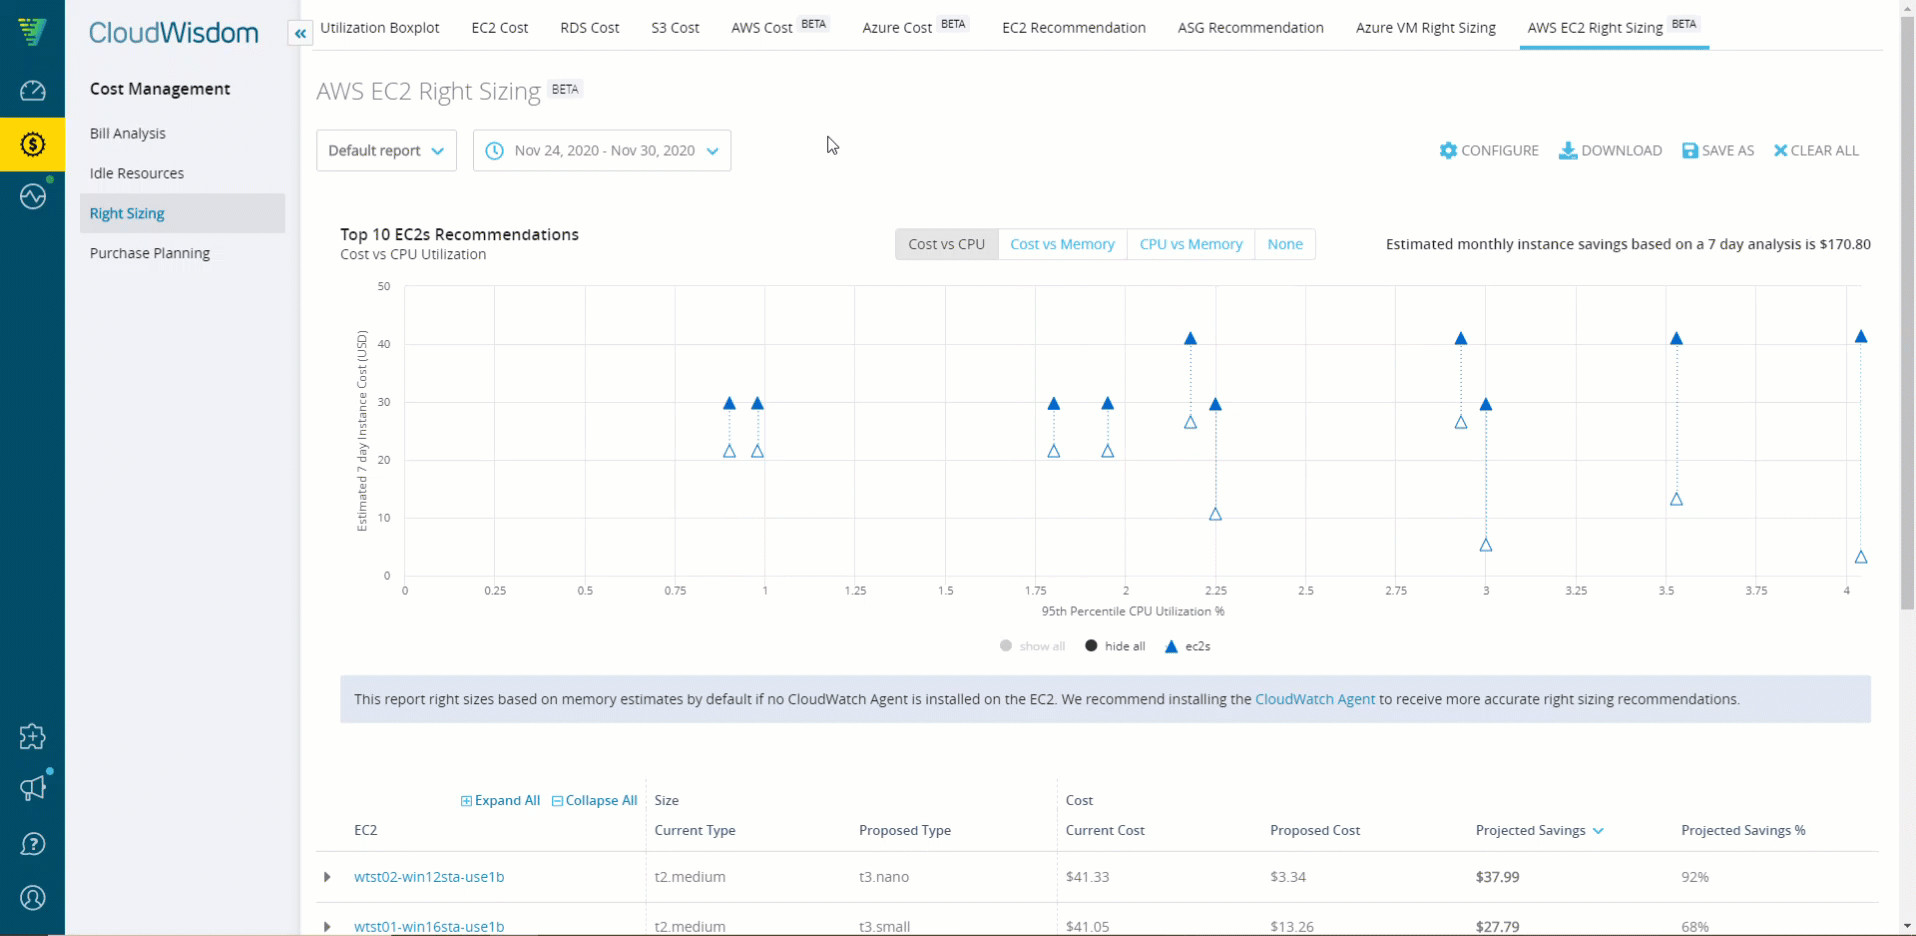The width and height of the screenshot is (1916, 936).
Task: Open the announcements megaphone icon
Action: point(32,789)
